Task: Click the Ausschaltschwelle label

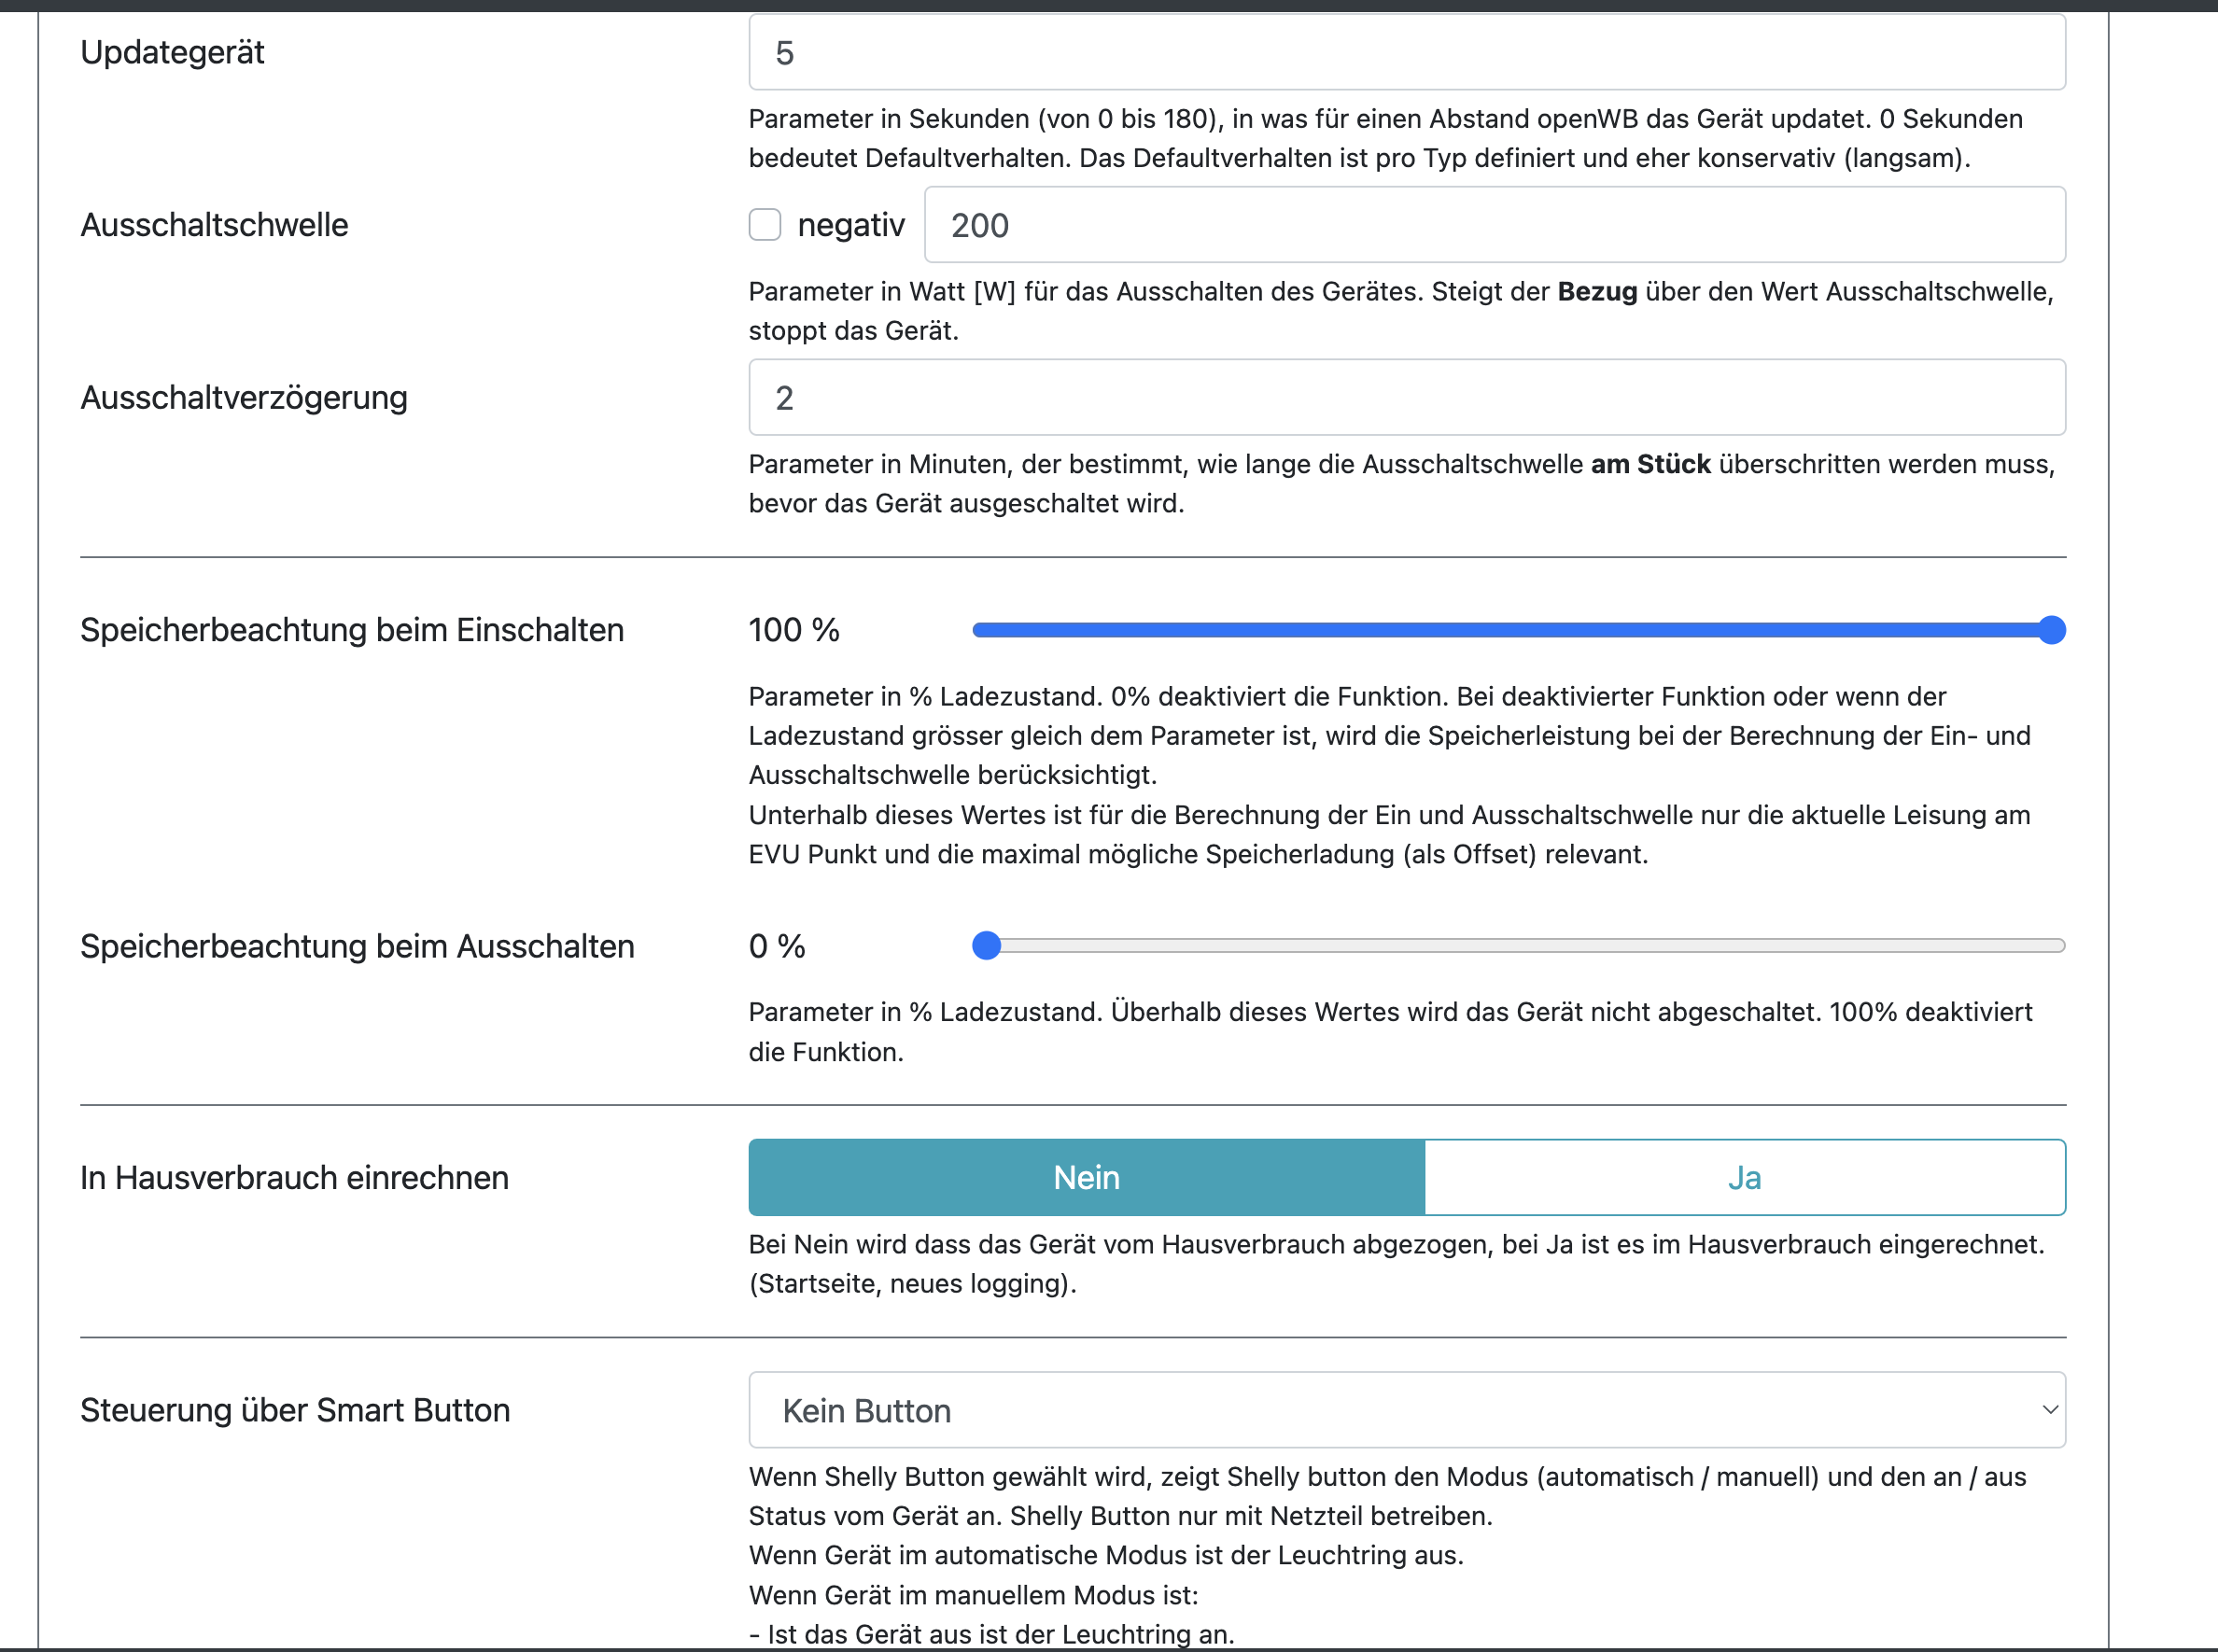Action: click(x=214, y=225)
